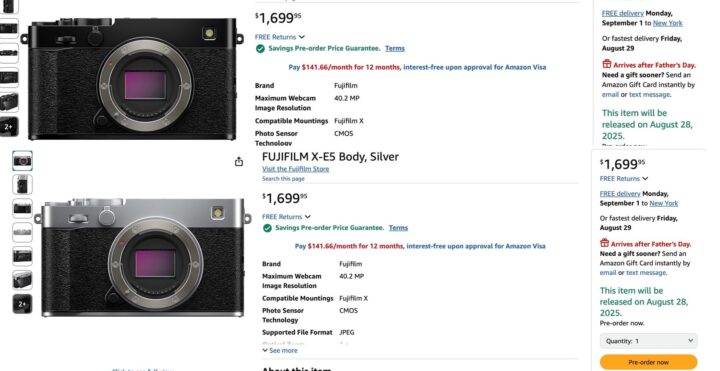
Task: Click the Pre-order now button
Action: click(x=648, y=362)
